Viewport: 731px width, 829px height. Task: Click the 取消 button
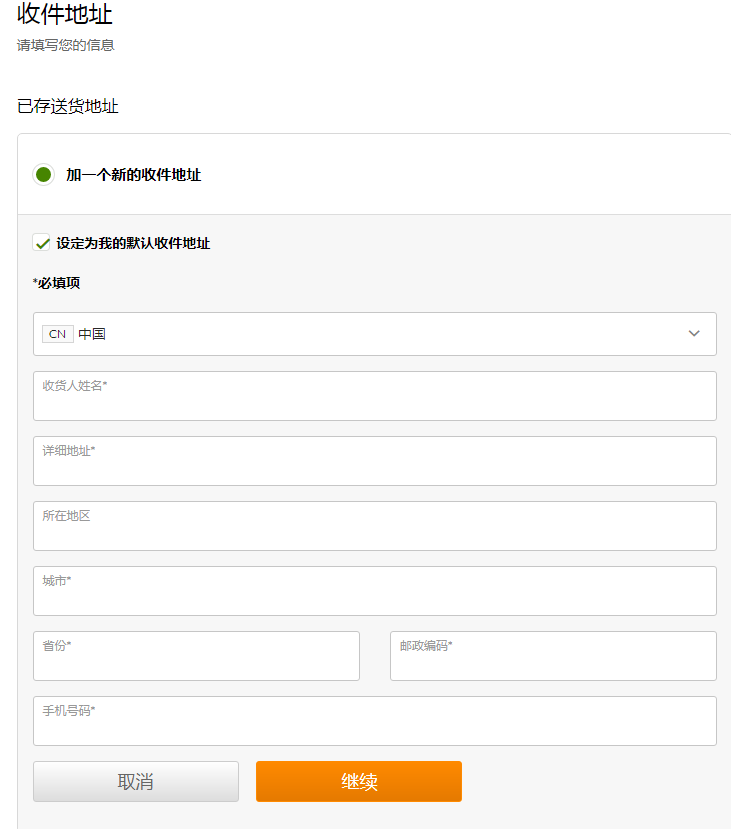coord(135,781)
